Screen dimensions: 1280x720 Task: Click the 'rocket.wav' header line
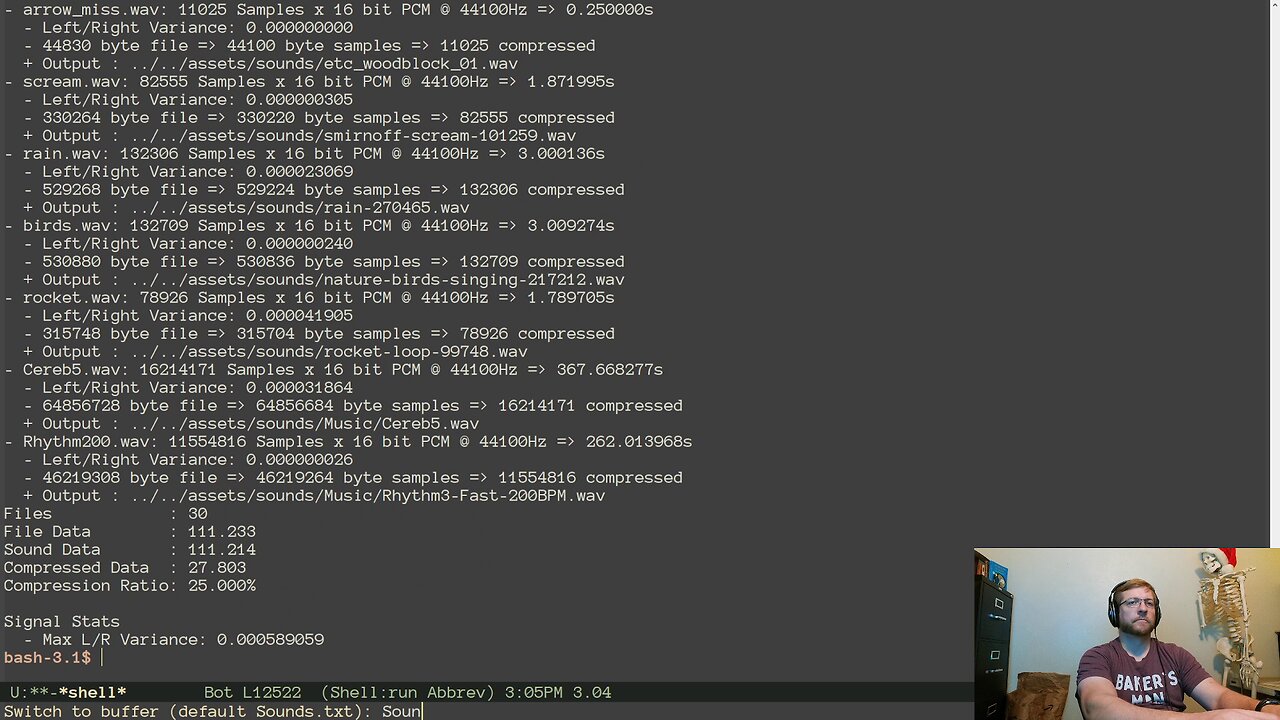click(309, 297)
